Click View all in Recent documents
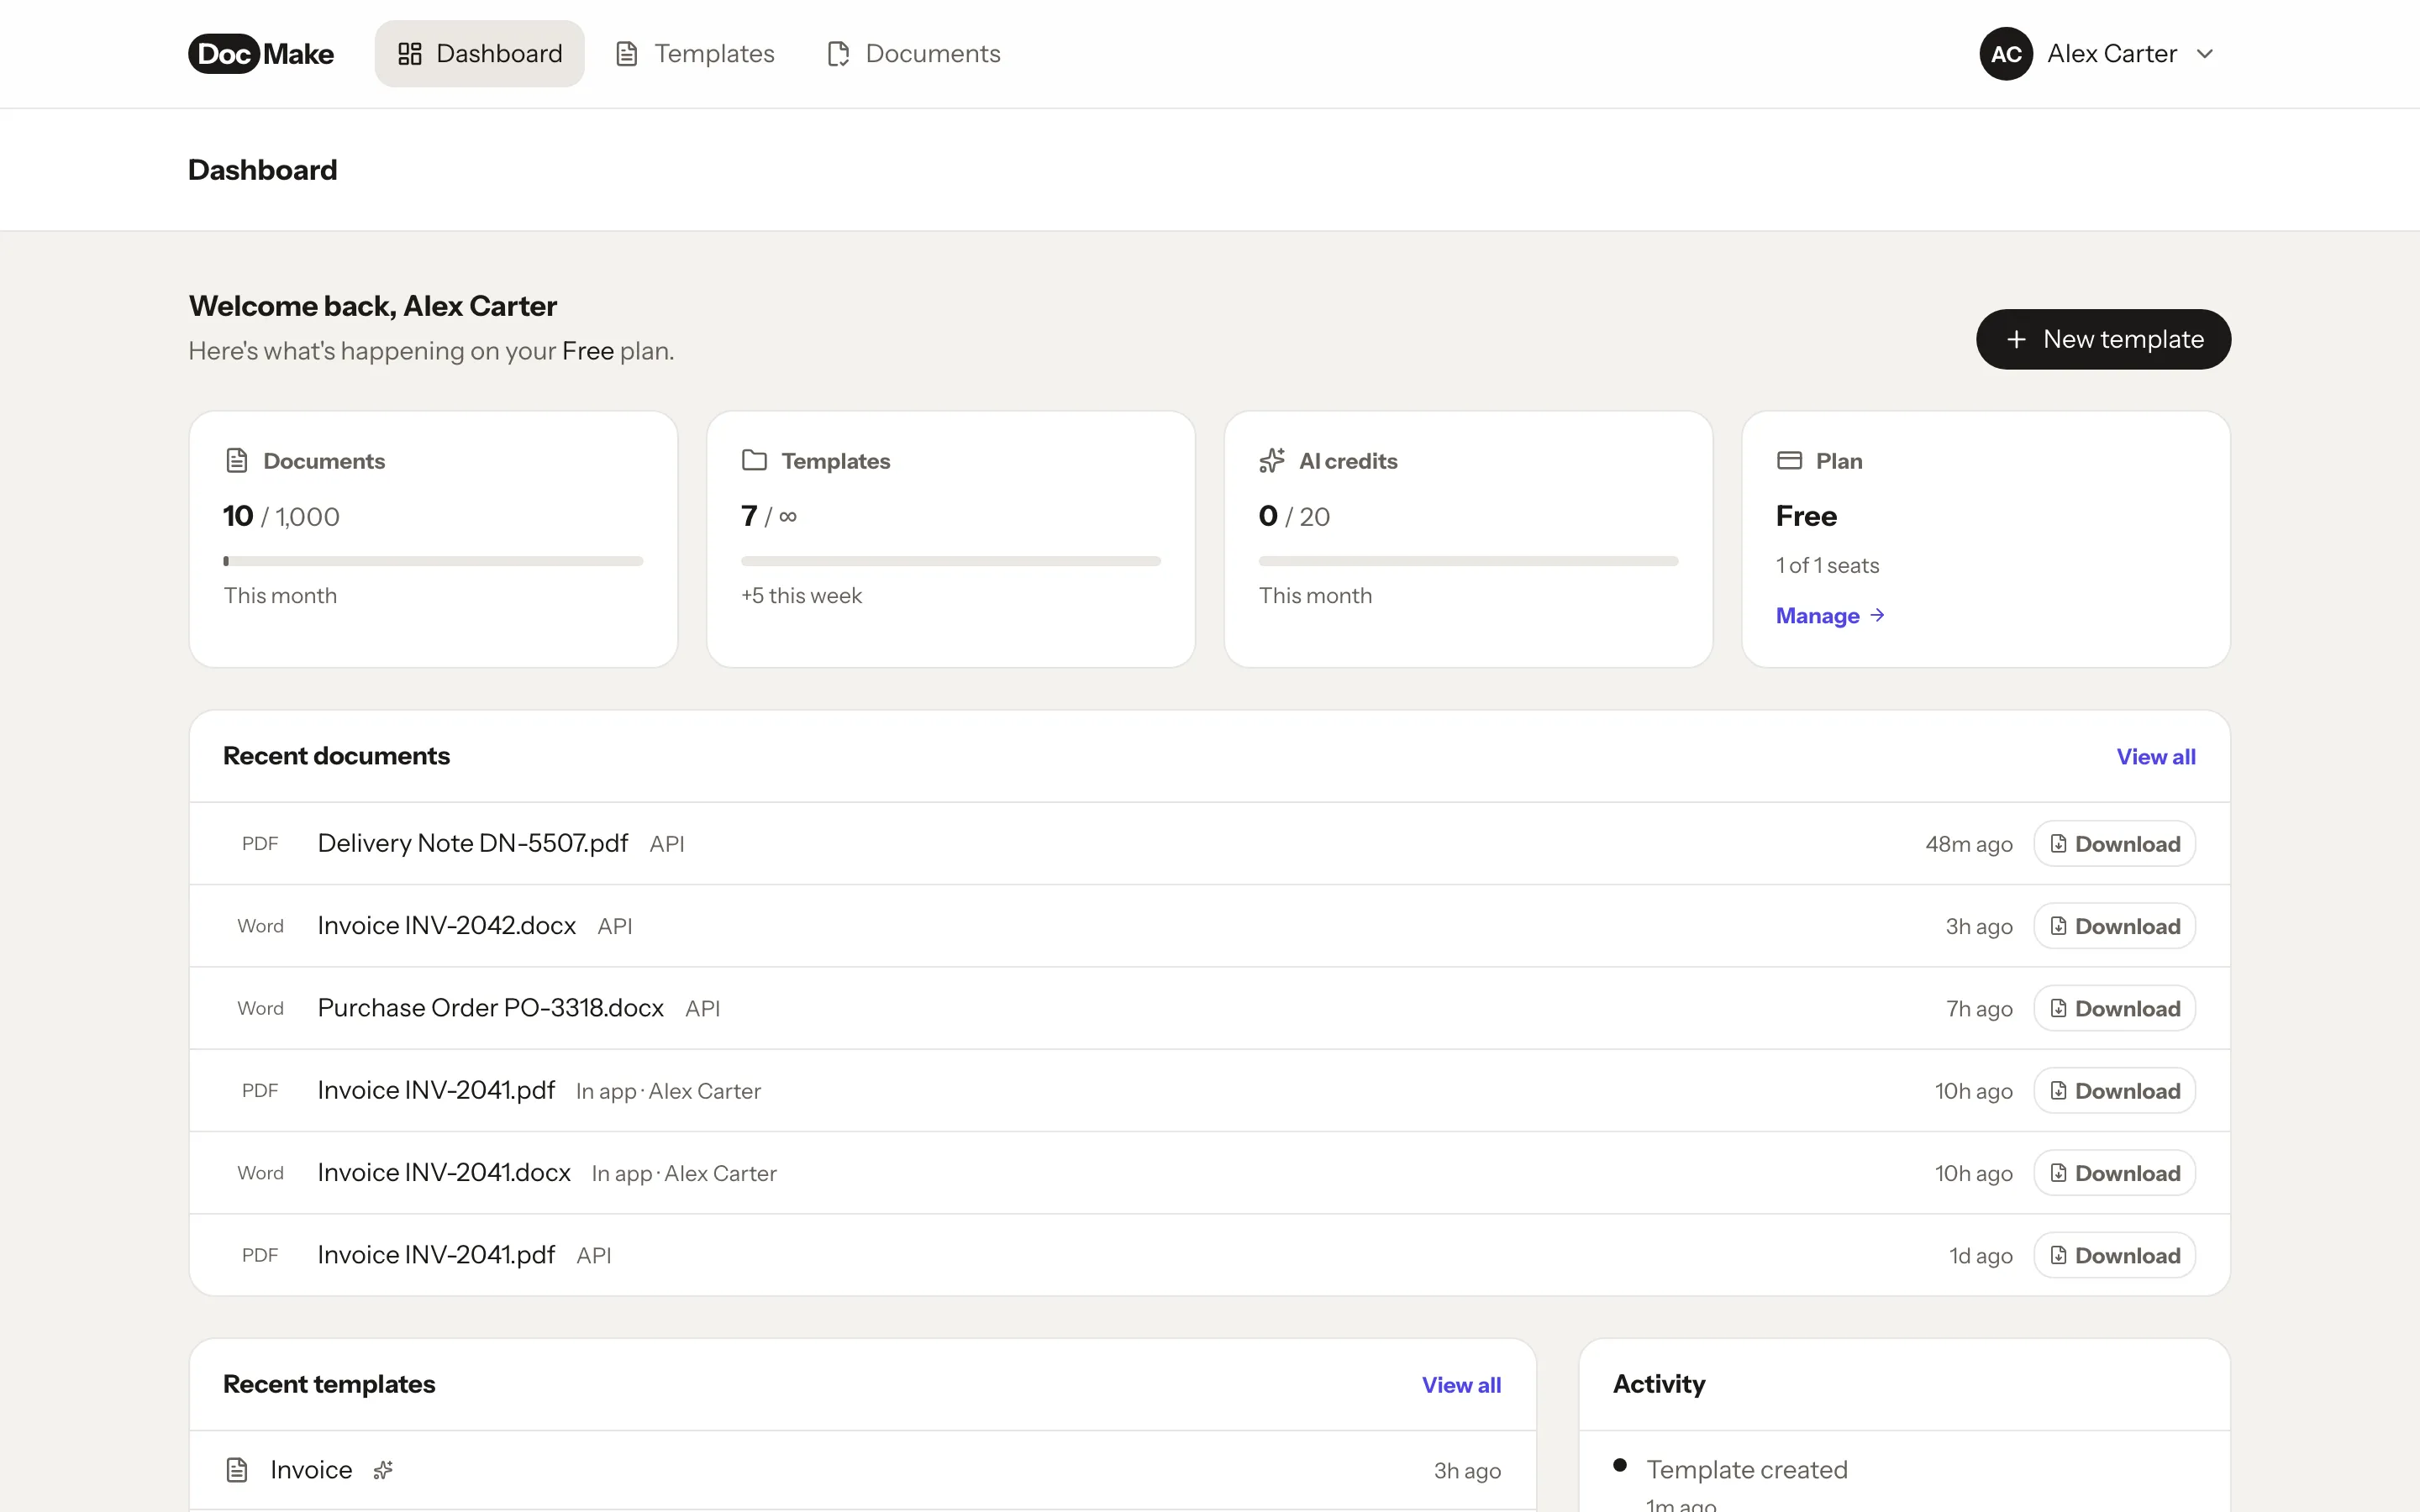 click(2156, 757)
